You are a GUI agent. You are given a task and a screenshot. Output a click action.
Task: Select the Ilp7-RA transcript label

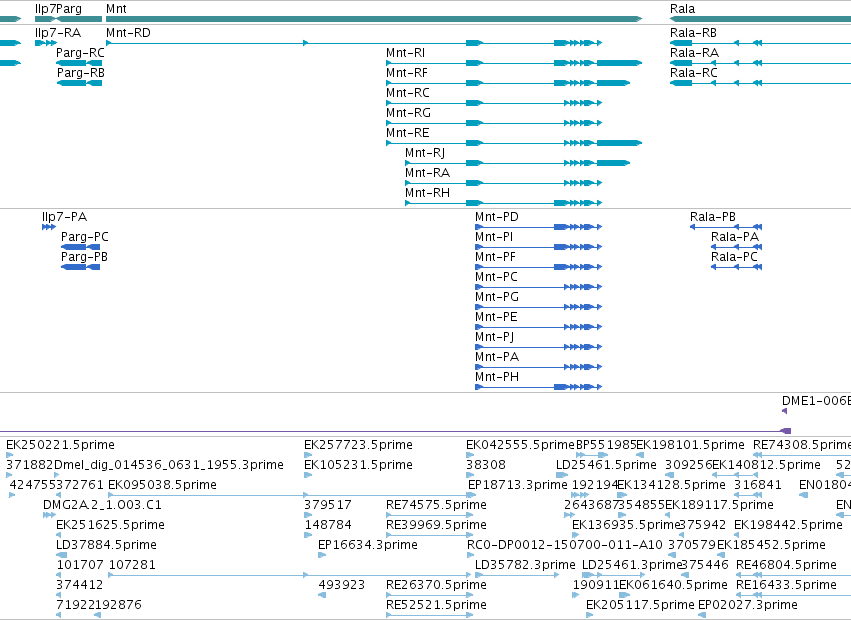pos(58,33)
